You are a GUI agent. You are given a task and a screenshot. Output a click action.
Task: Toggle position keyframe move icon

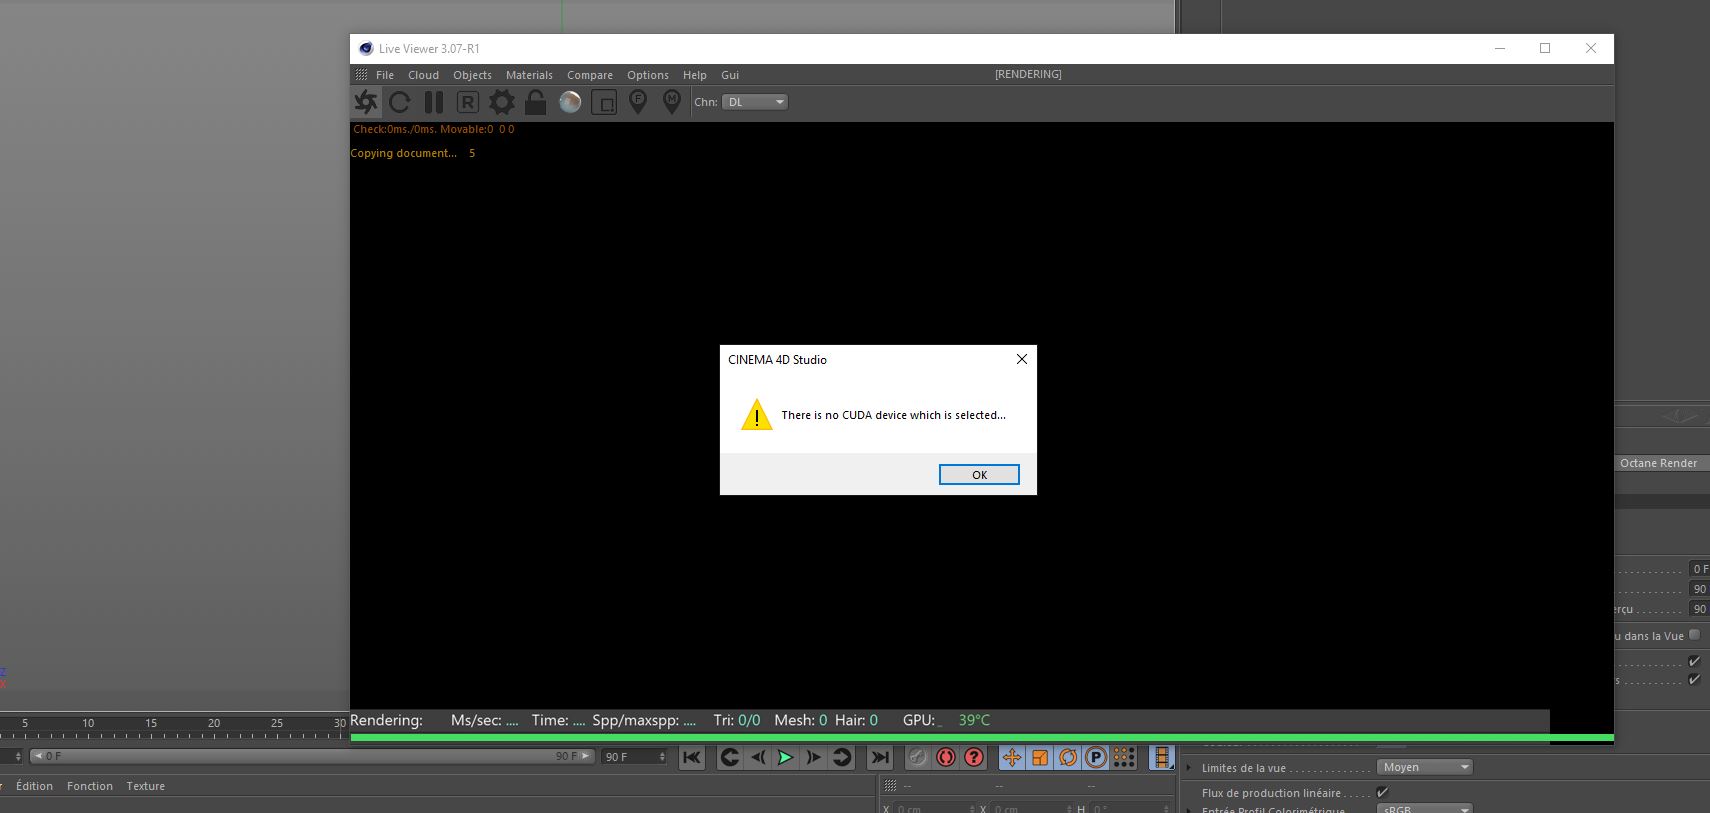pos(1012,758)
